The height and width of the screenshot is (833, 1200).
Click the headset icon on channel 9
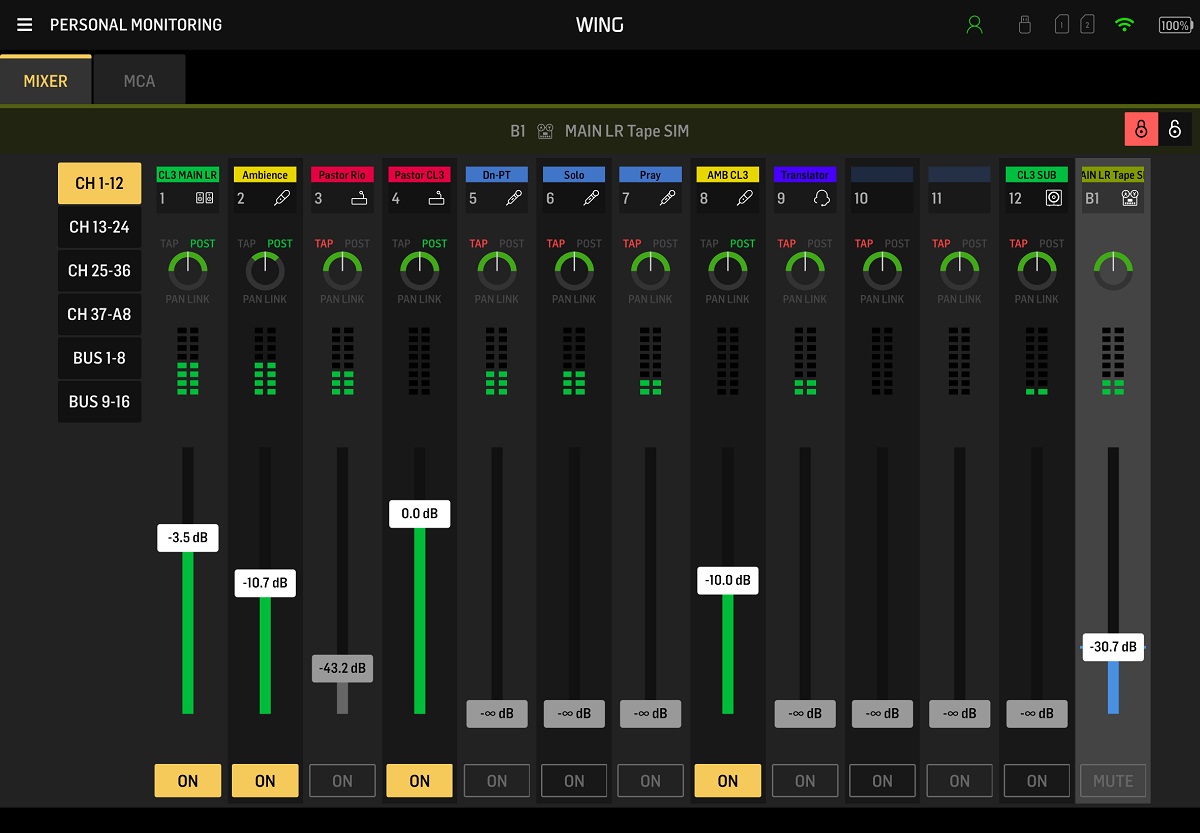(x=822, y=198)
